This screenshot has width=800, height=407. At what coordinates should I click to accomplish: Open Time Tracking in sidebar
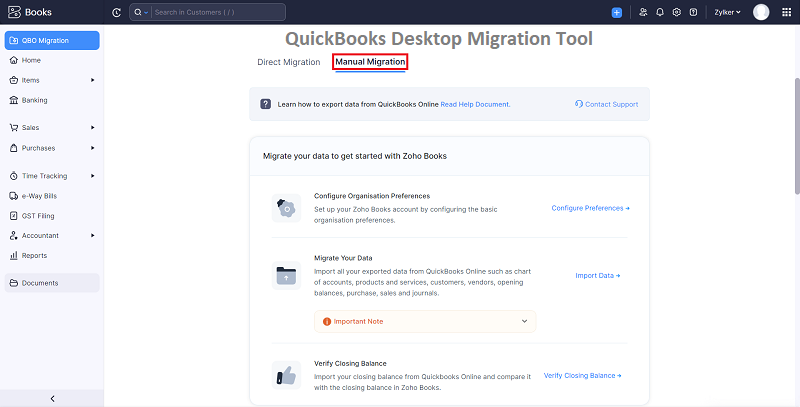[x=46, y=176]
